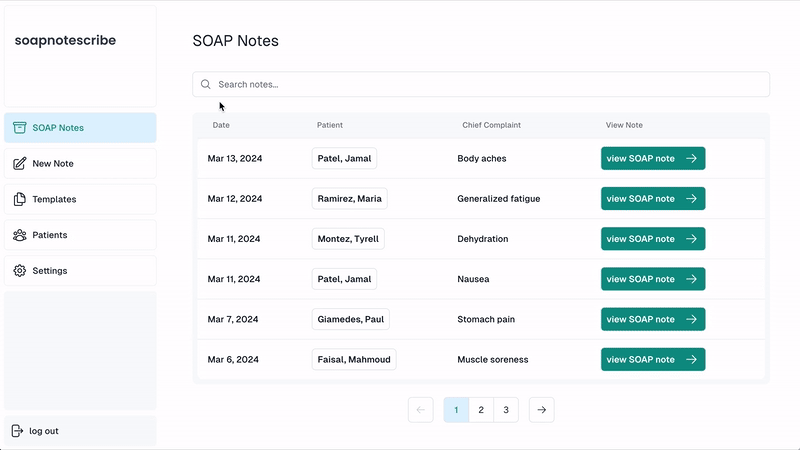Click the Dehydration complaint text
Viewport: 800px width, 450px height.
[x=483, y=239]
